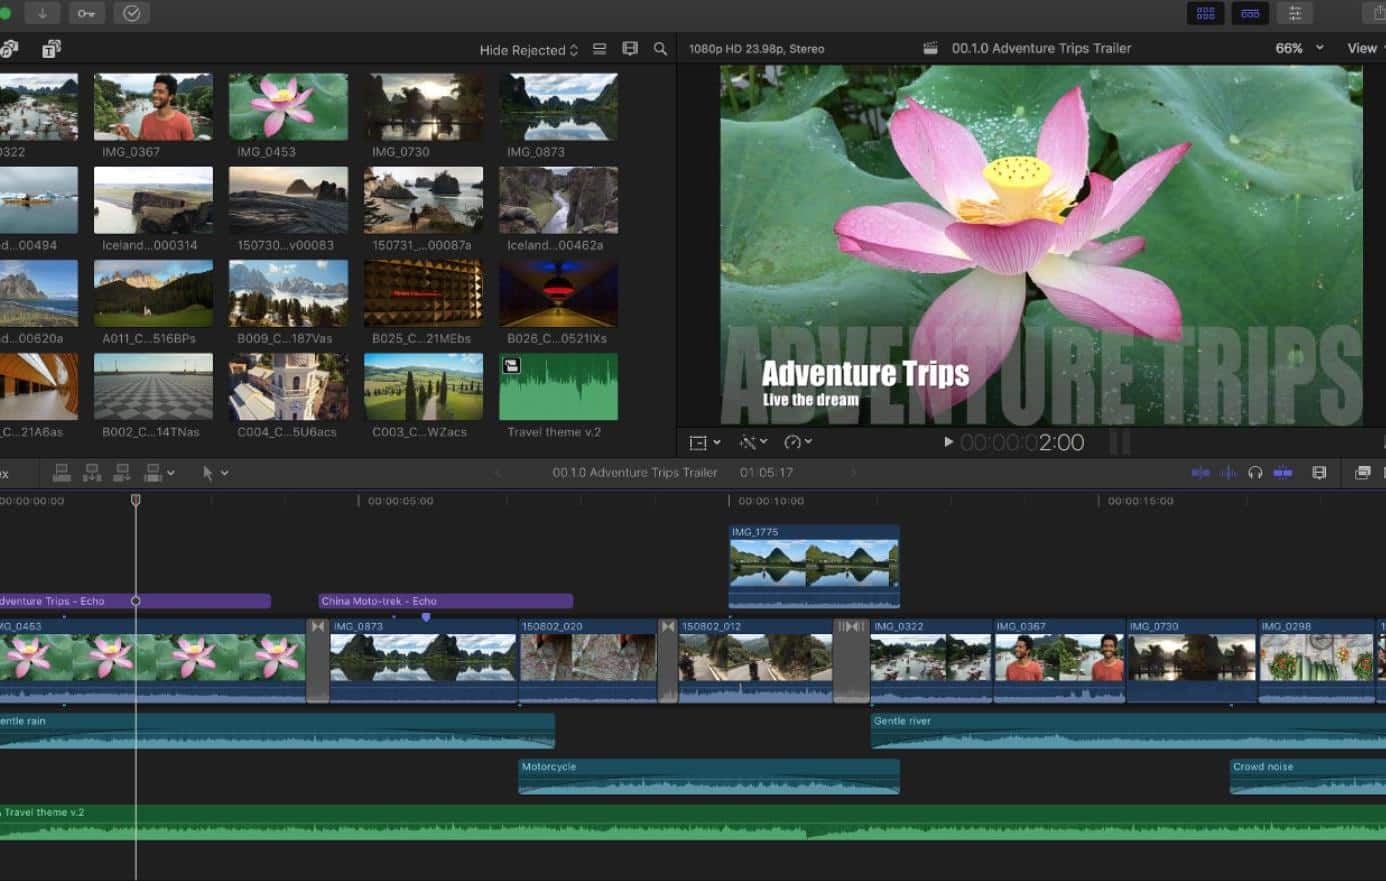Open the Hide Rejected clip filter
The image size is (1386, 881).
(528, 49)
